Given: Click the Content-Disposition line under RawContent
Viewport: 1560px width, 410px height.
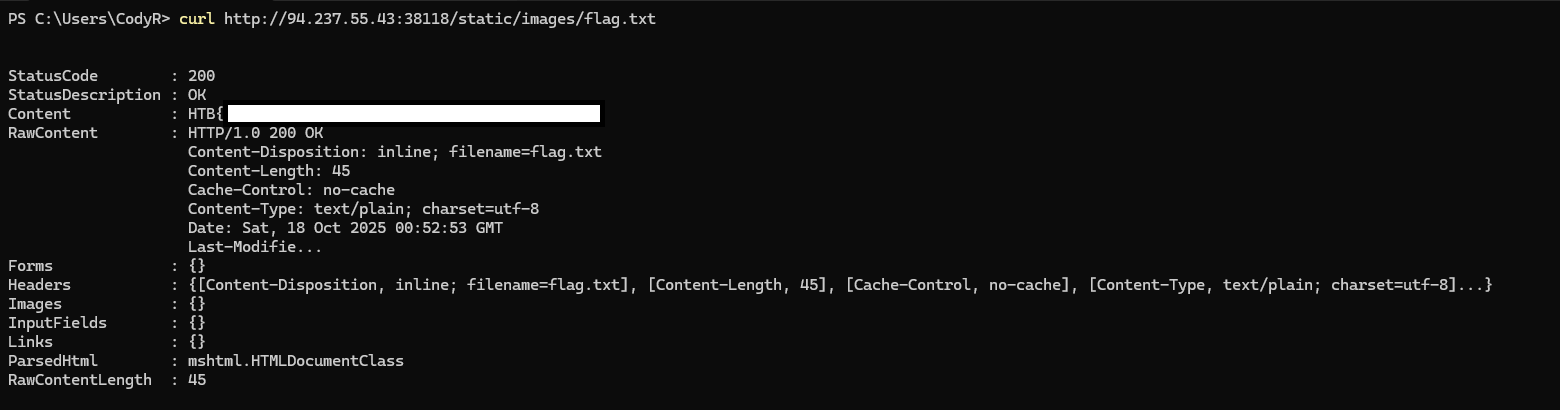Looking at the screenshot, I should click(x=394, y=152).
